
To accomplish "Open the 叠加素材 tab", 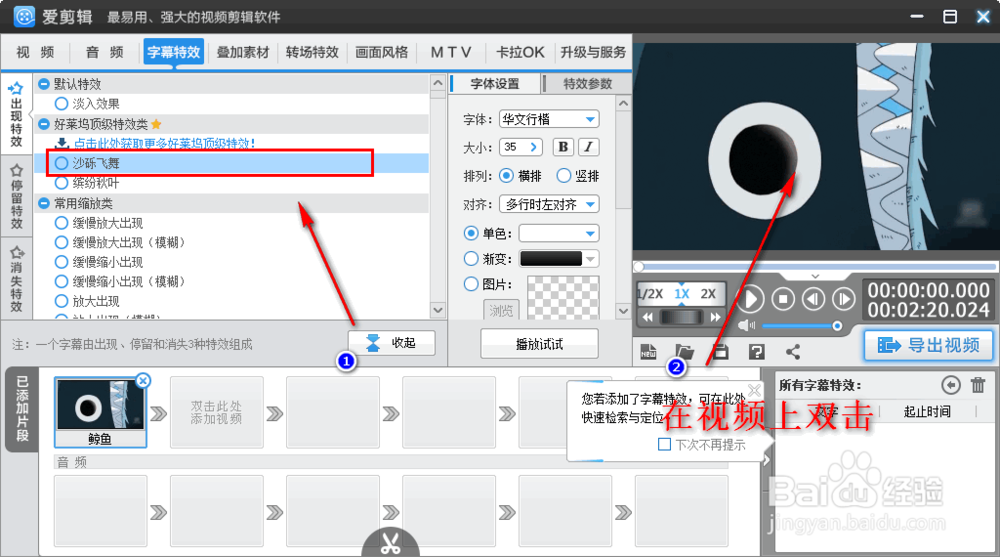I will (243, 52).
